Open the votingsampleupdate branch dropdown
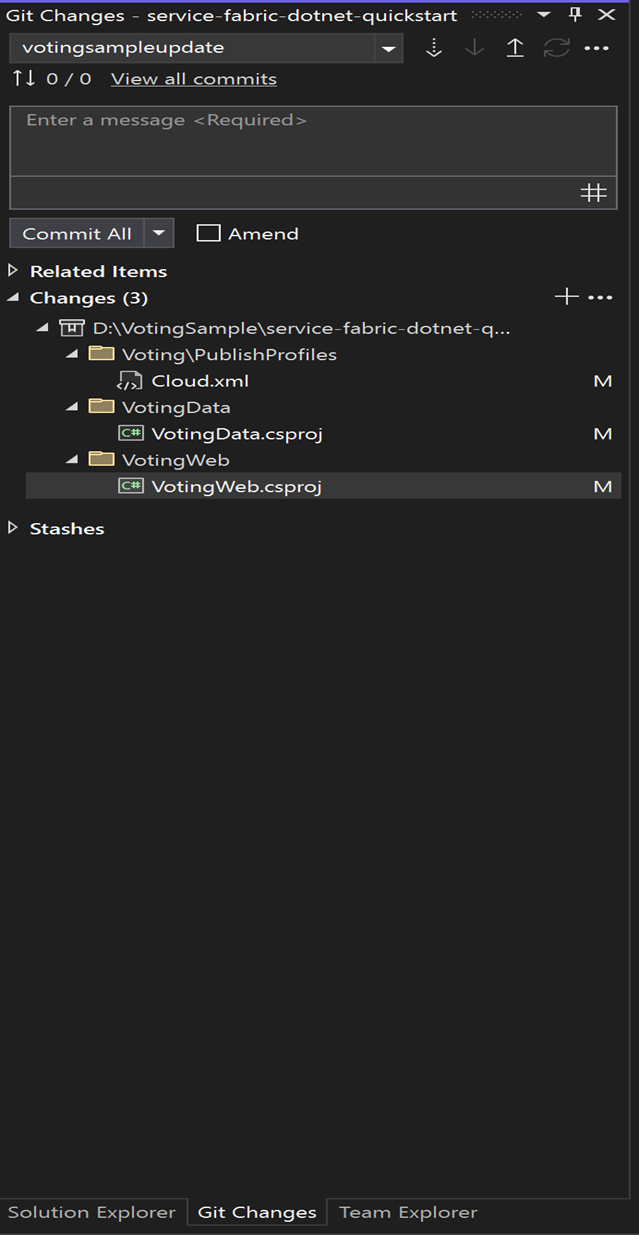 [388, 47]
